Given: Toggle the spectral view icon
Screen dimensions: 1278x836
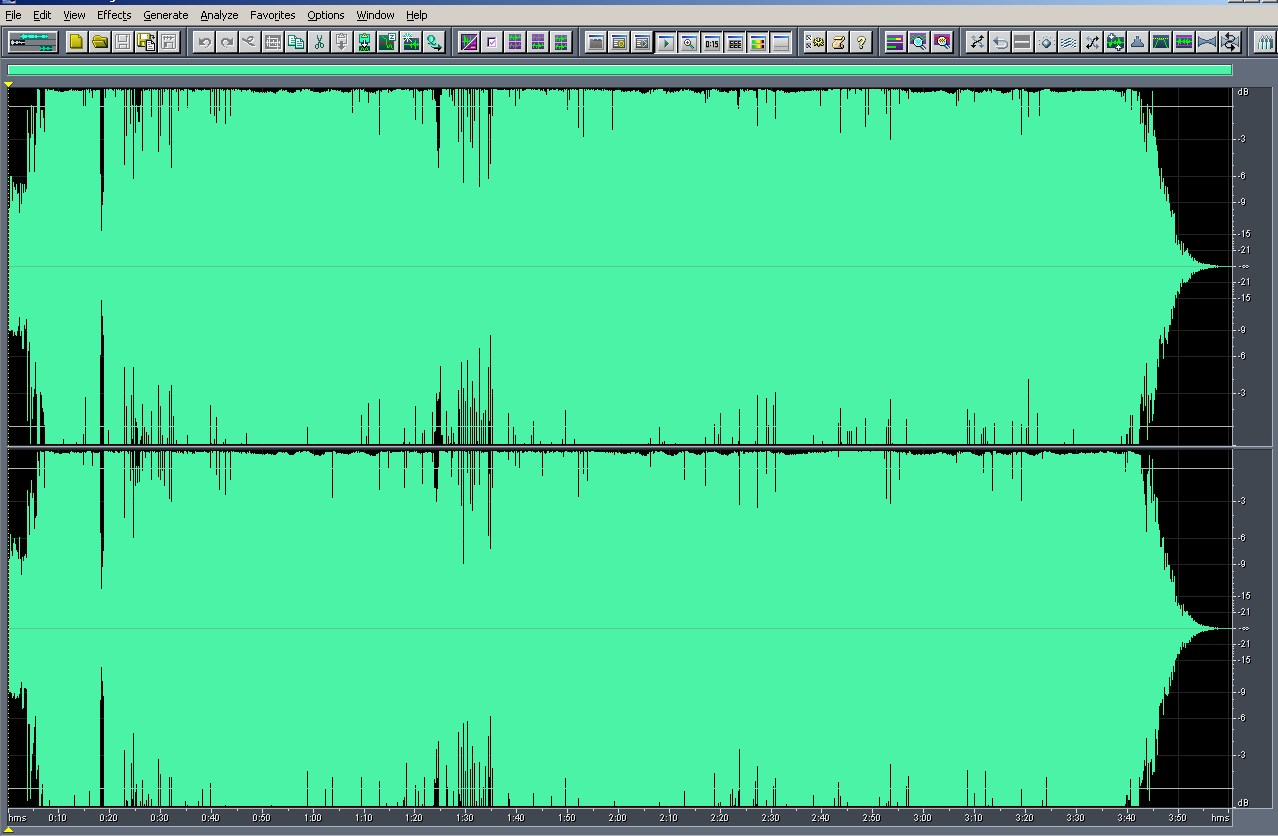Looking at the screenshot, I should [469, 42].
